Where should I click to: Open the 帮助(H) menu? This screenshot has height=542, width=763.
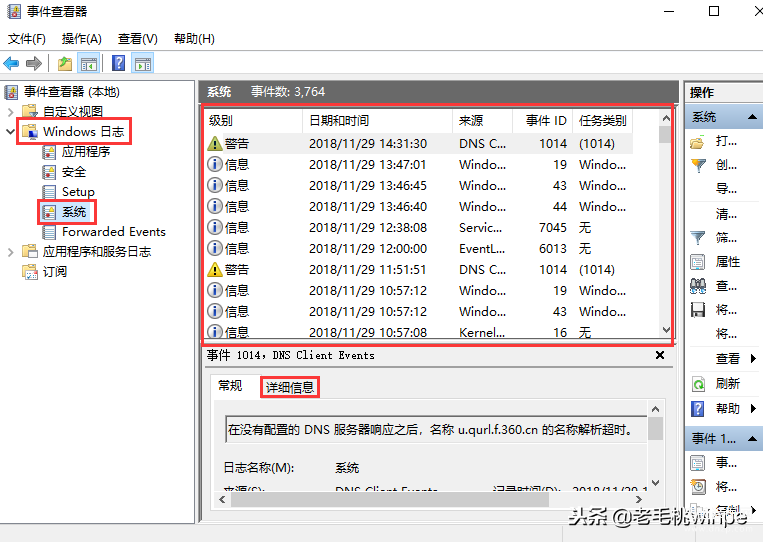(194, 38)
